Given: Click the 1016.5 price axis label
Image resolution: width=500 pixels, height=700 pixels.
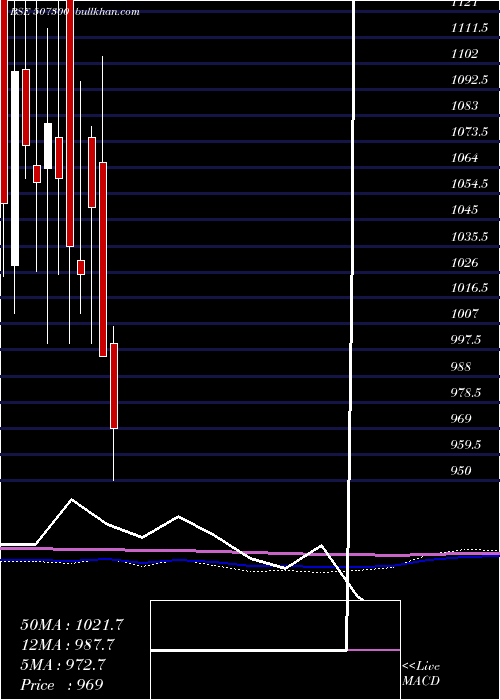Looking at the screenshot, I should tap(469, 288).
